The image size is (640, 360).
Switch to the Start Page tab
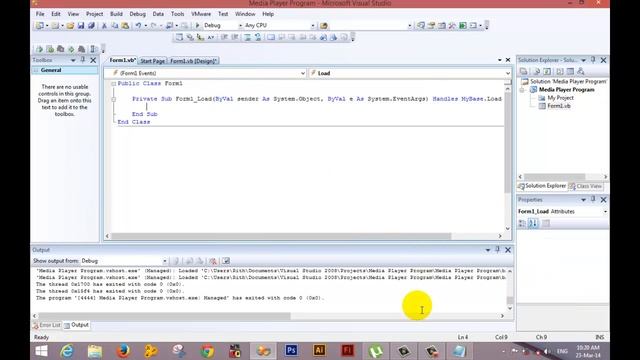pos(153,61)
